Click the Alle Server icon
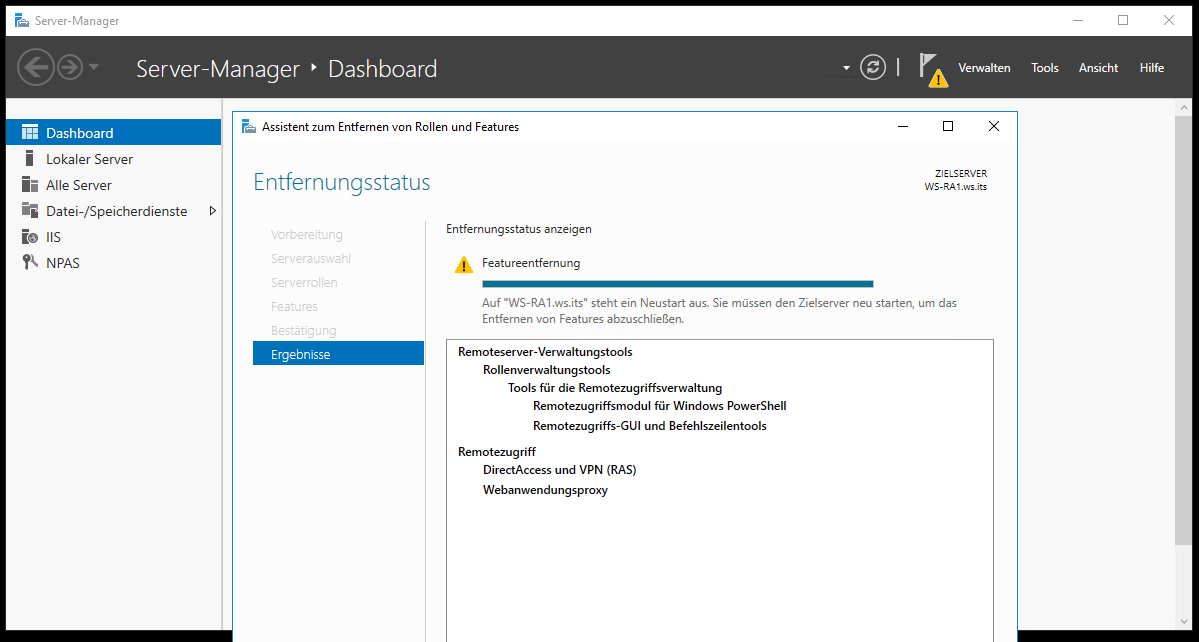The height and width of the screenshot is (642, 1199). tap(30, 185)
